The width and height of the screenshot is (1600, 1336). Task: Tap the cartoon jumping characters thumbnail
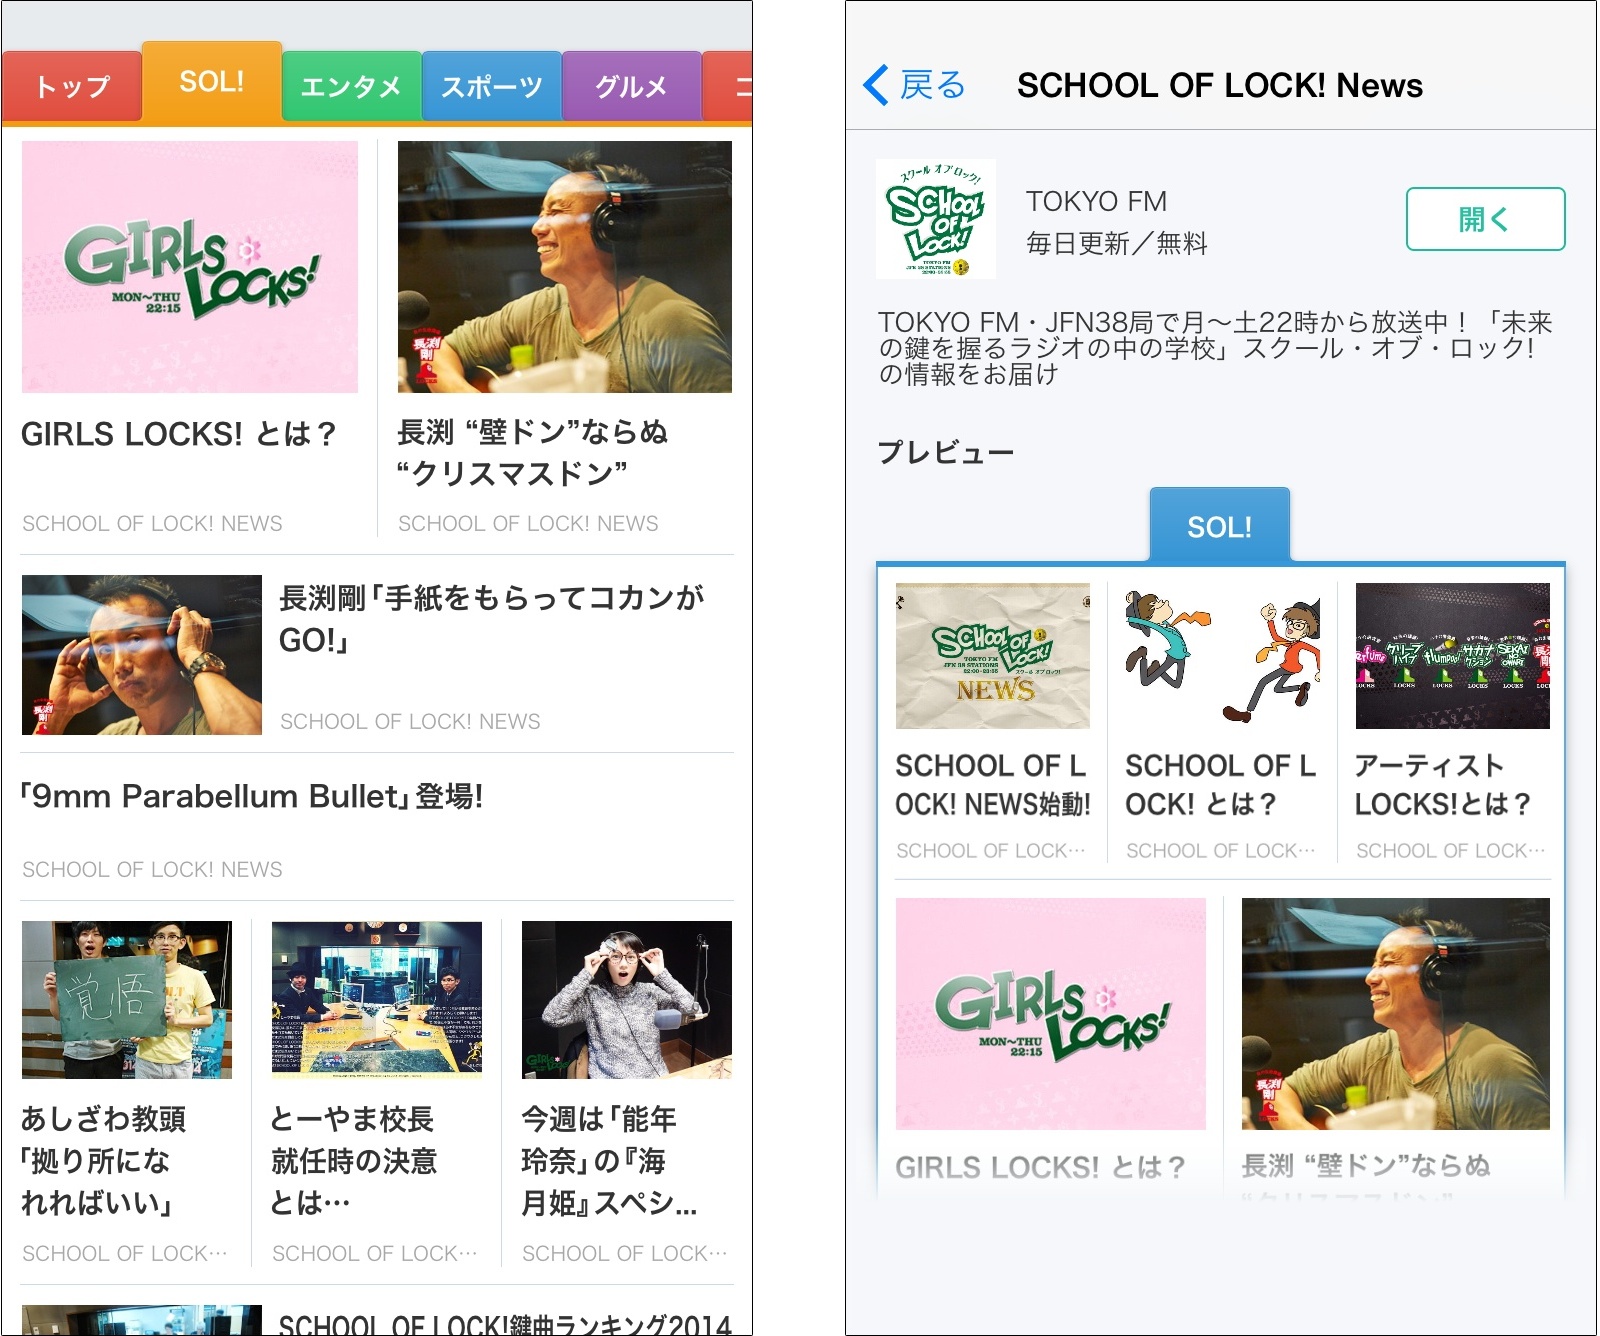1223,656
